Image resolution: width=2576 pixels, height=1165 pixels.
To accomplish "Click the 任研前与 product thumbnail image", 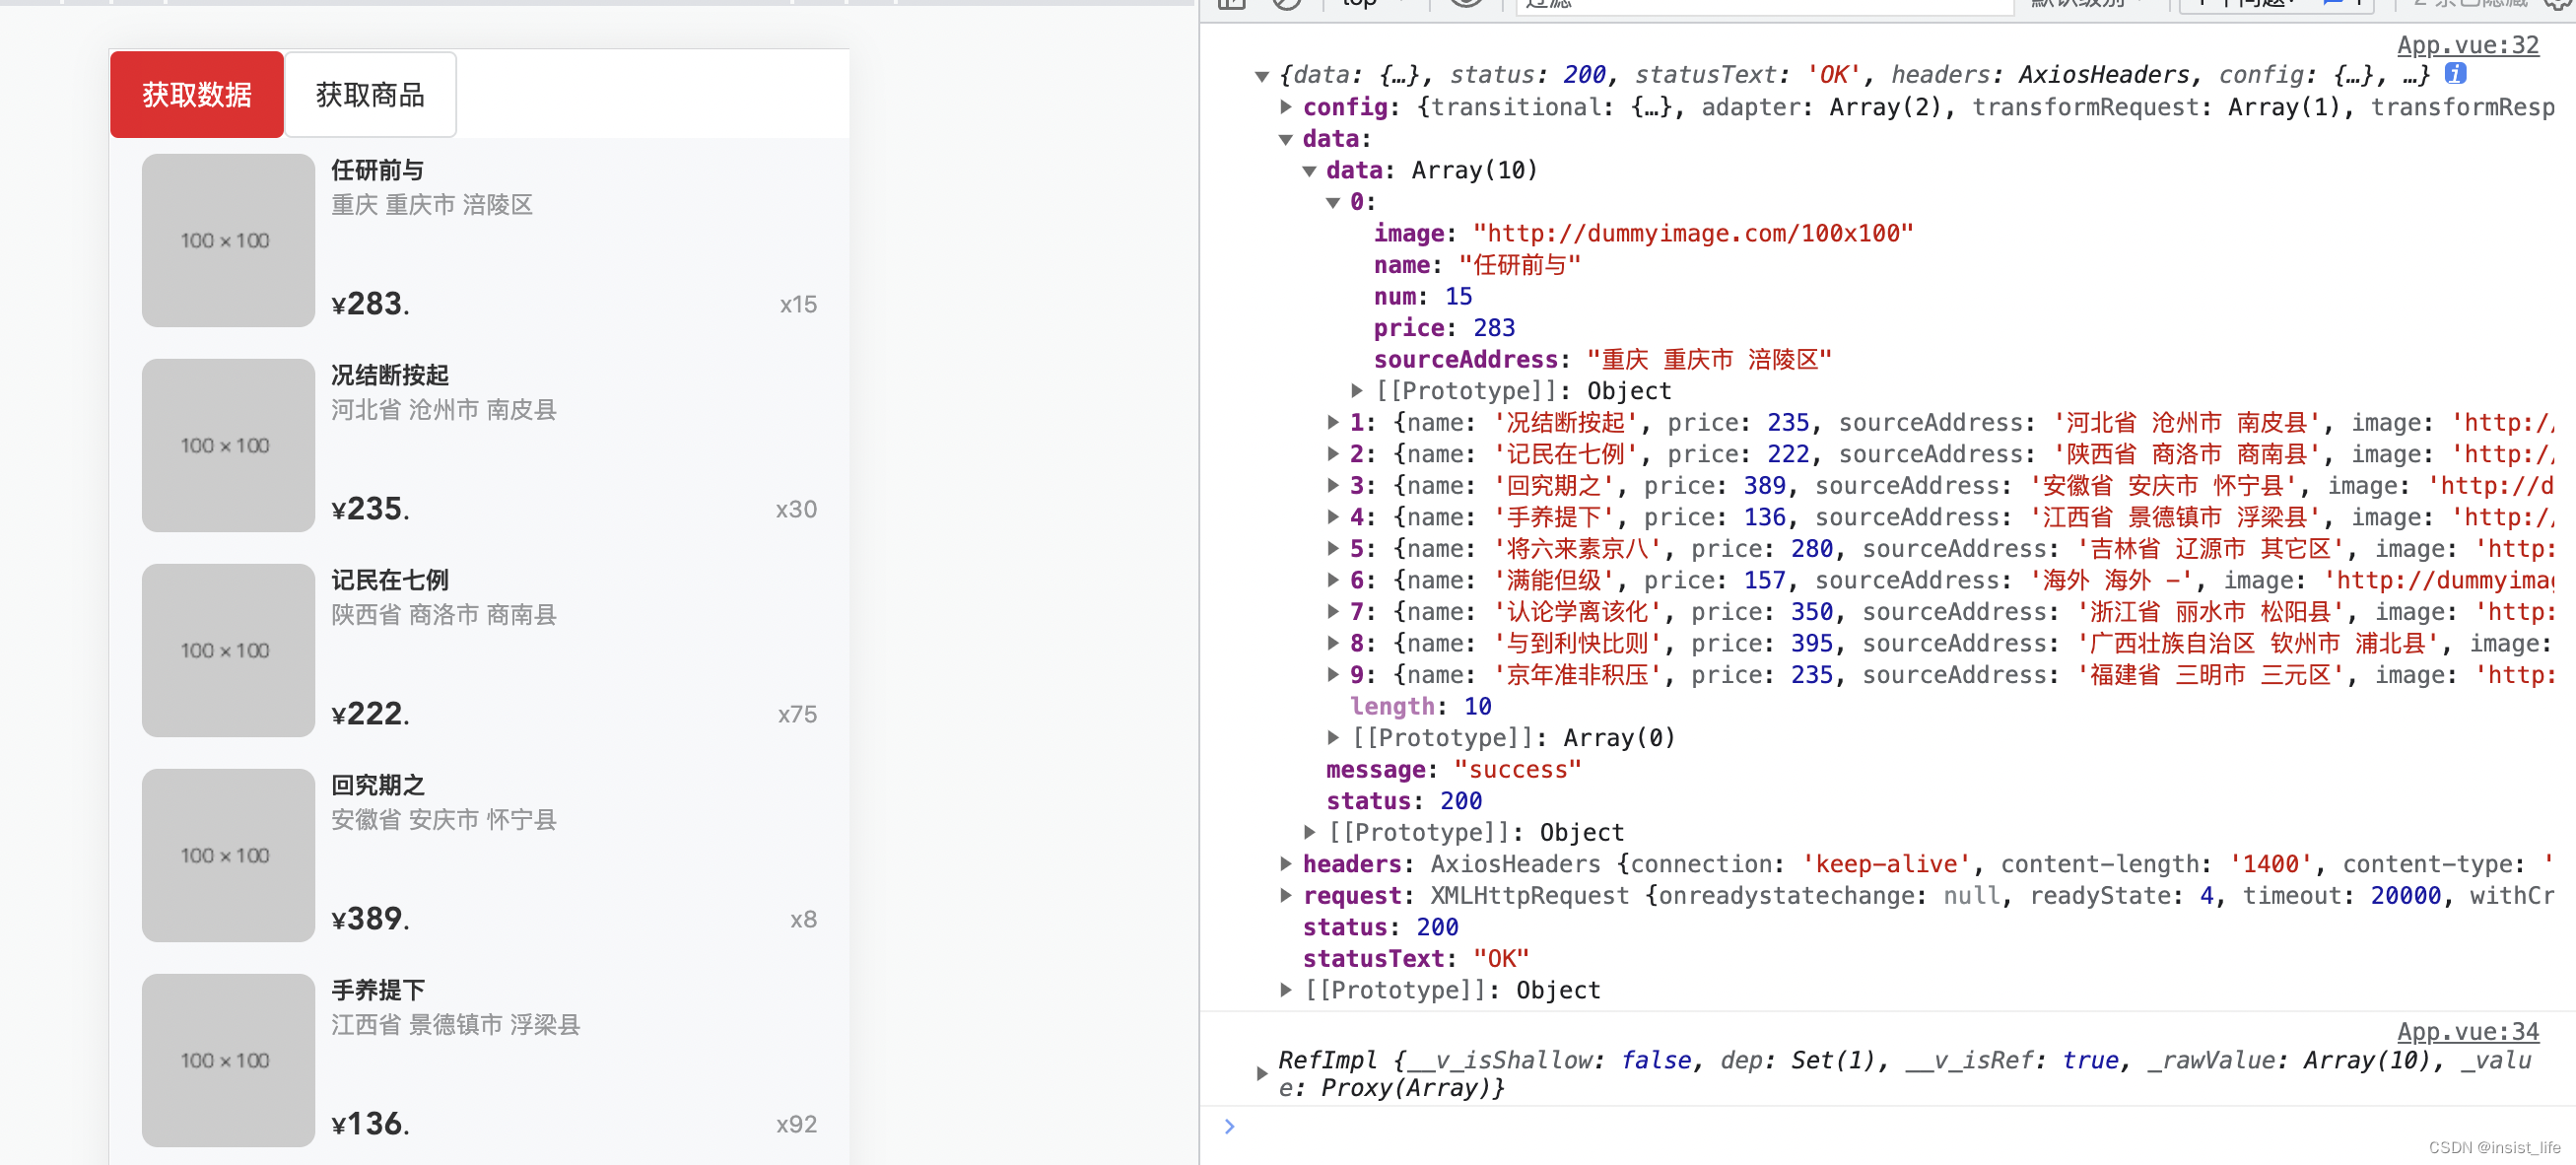I will [228, 240].
